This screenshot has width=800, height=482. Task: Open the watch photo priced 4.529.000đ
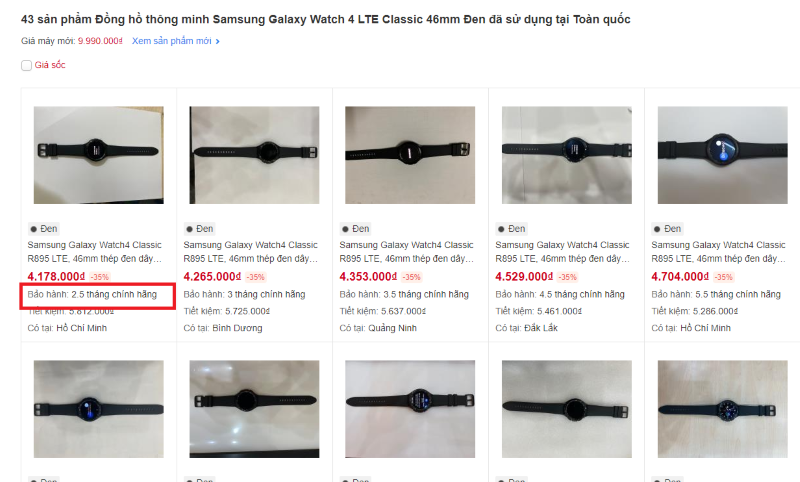click(566, 155)
